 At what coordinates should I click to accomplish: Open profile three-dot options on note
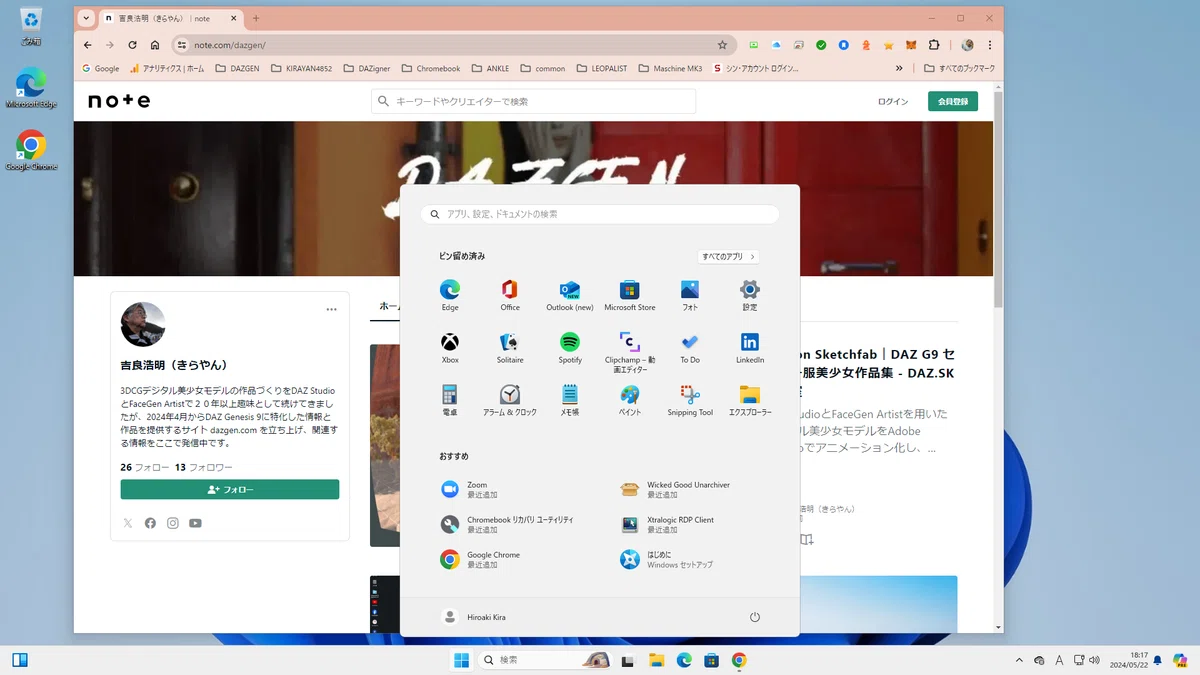click(331, 309)
